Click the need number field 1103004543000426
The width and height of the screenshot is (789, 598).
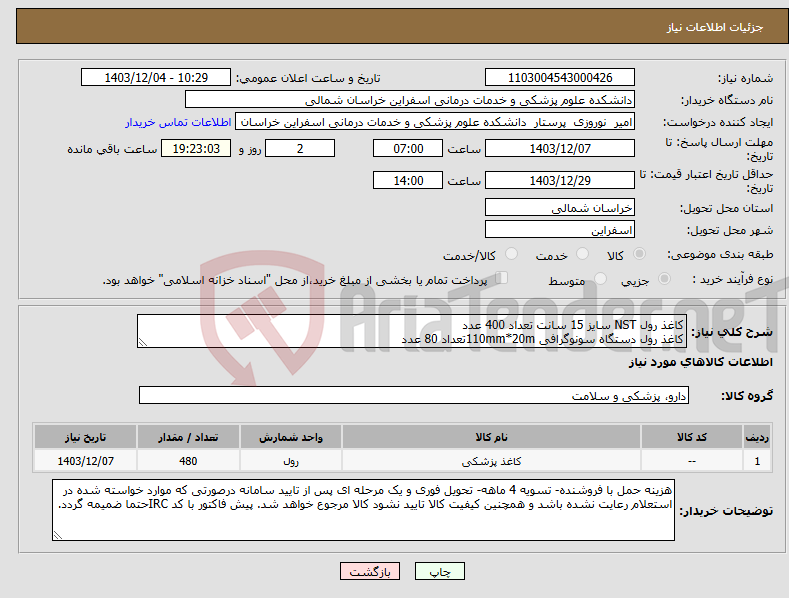coord(560,78)
